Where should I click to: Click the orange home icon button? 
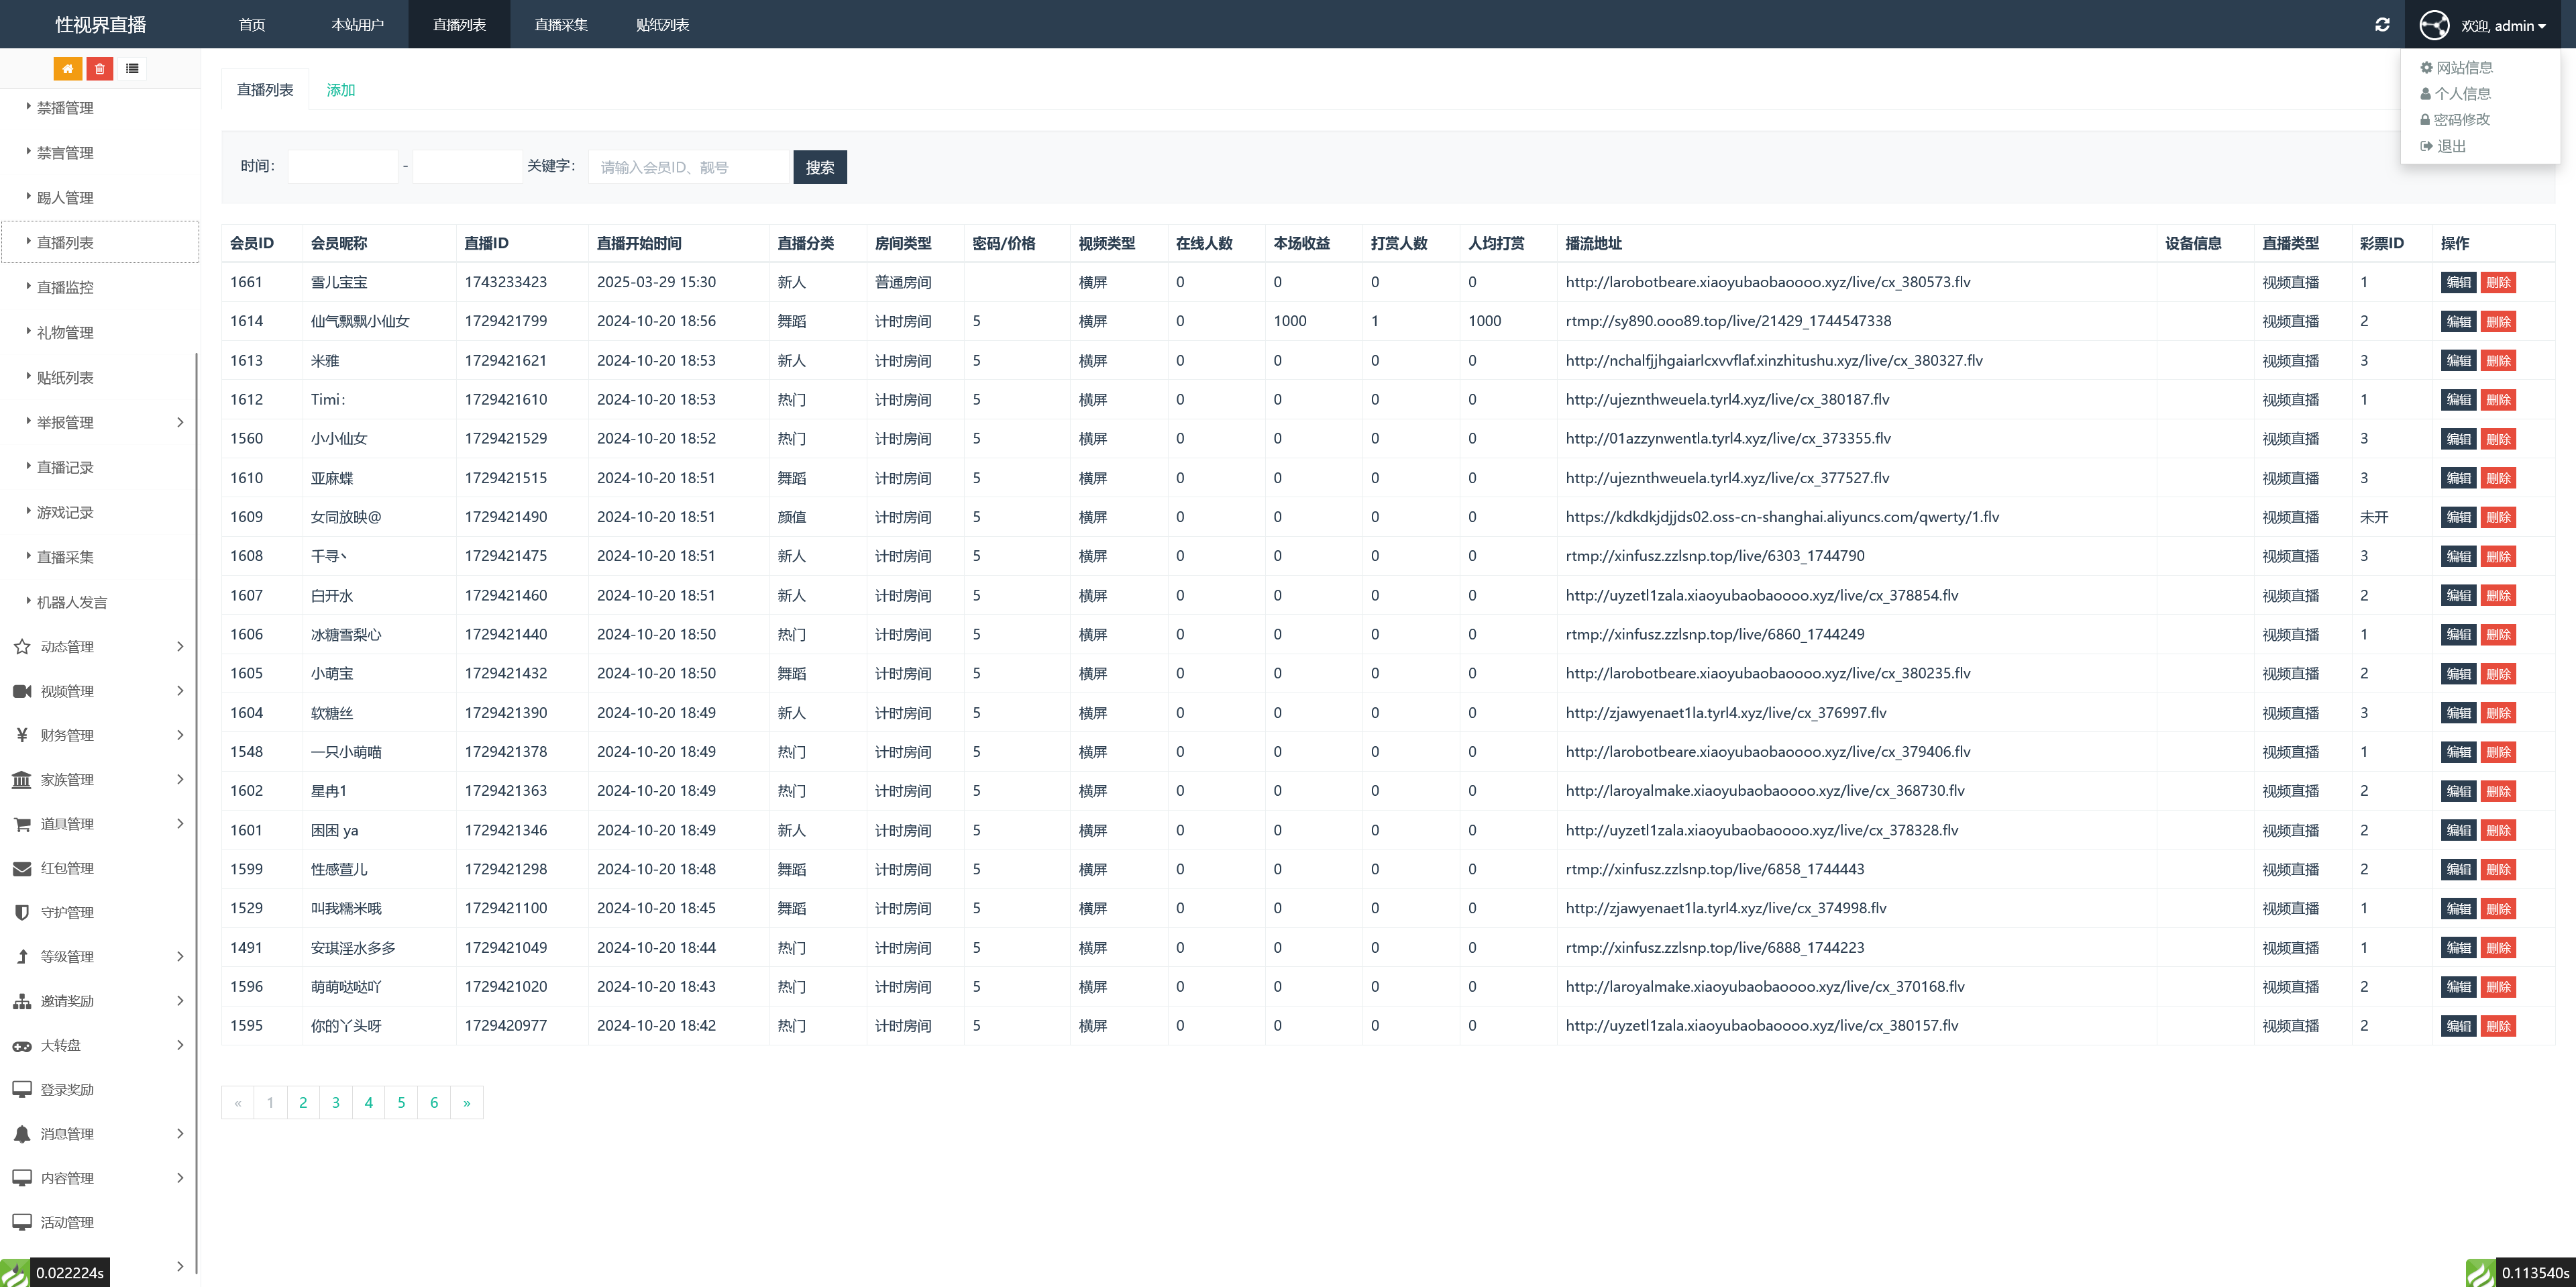(x=67, y=69)
